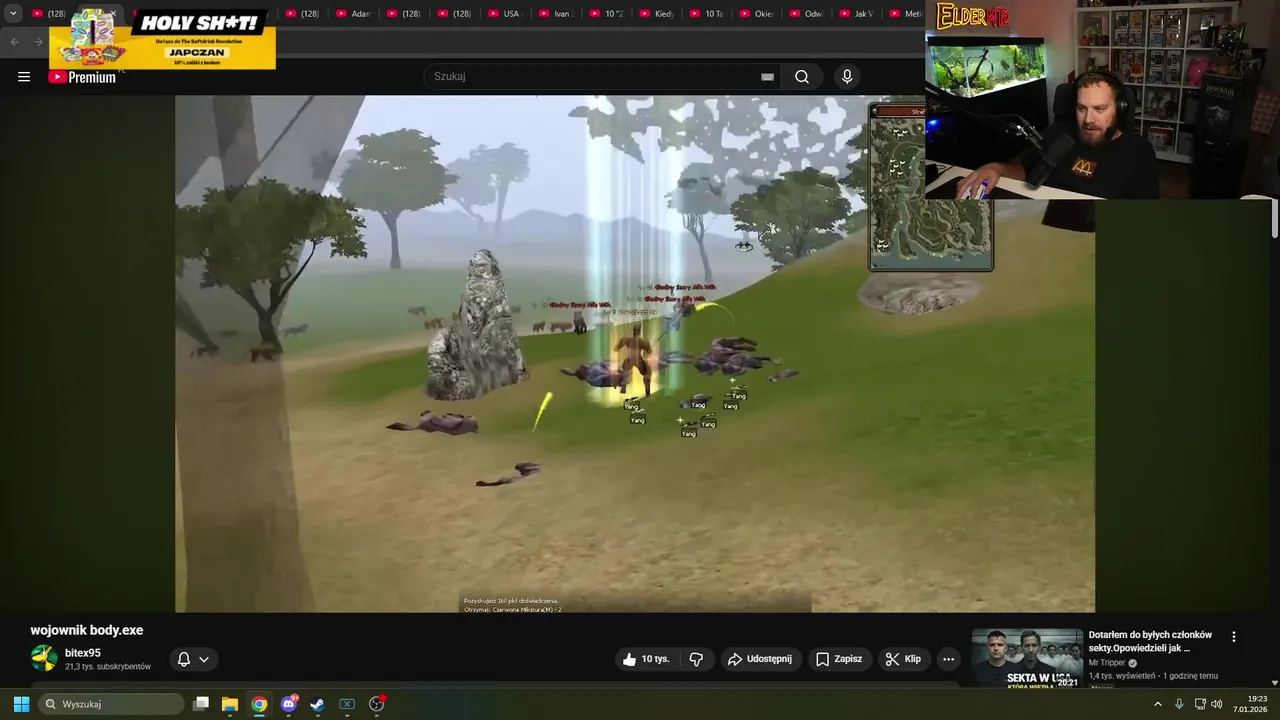Switch to the "Odw" browser tab

pyautogui.click(x=807, y=14)
